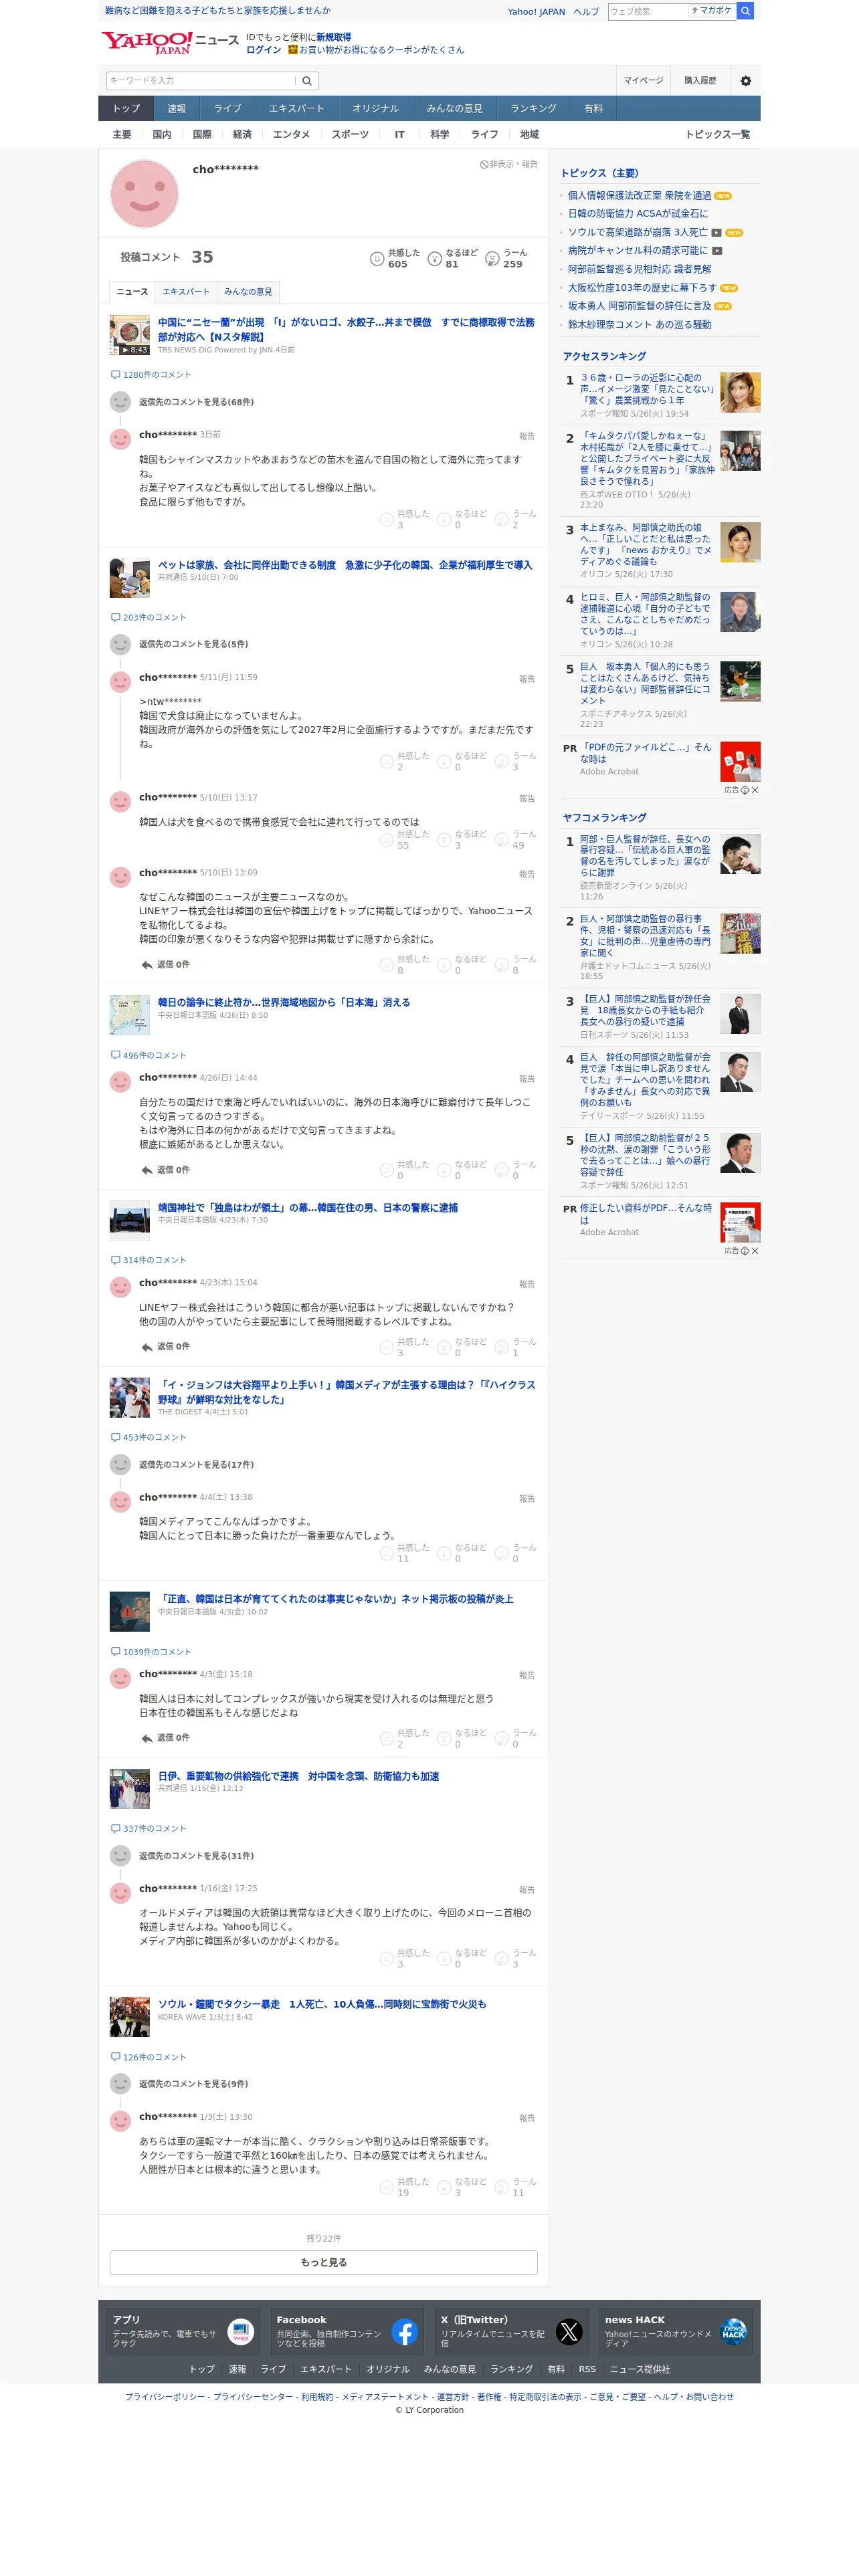Viewport: 859px width, 2576px height.
Task: Expand 返信先のコメントを見る(5件)
Action: [193, 644]
